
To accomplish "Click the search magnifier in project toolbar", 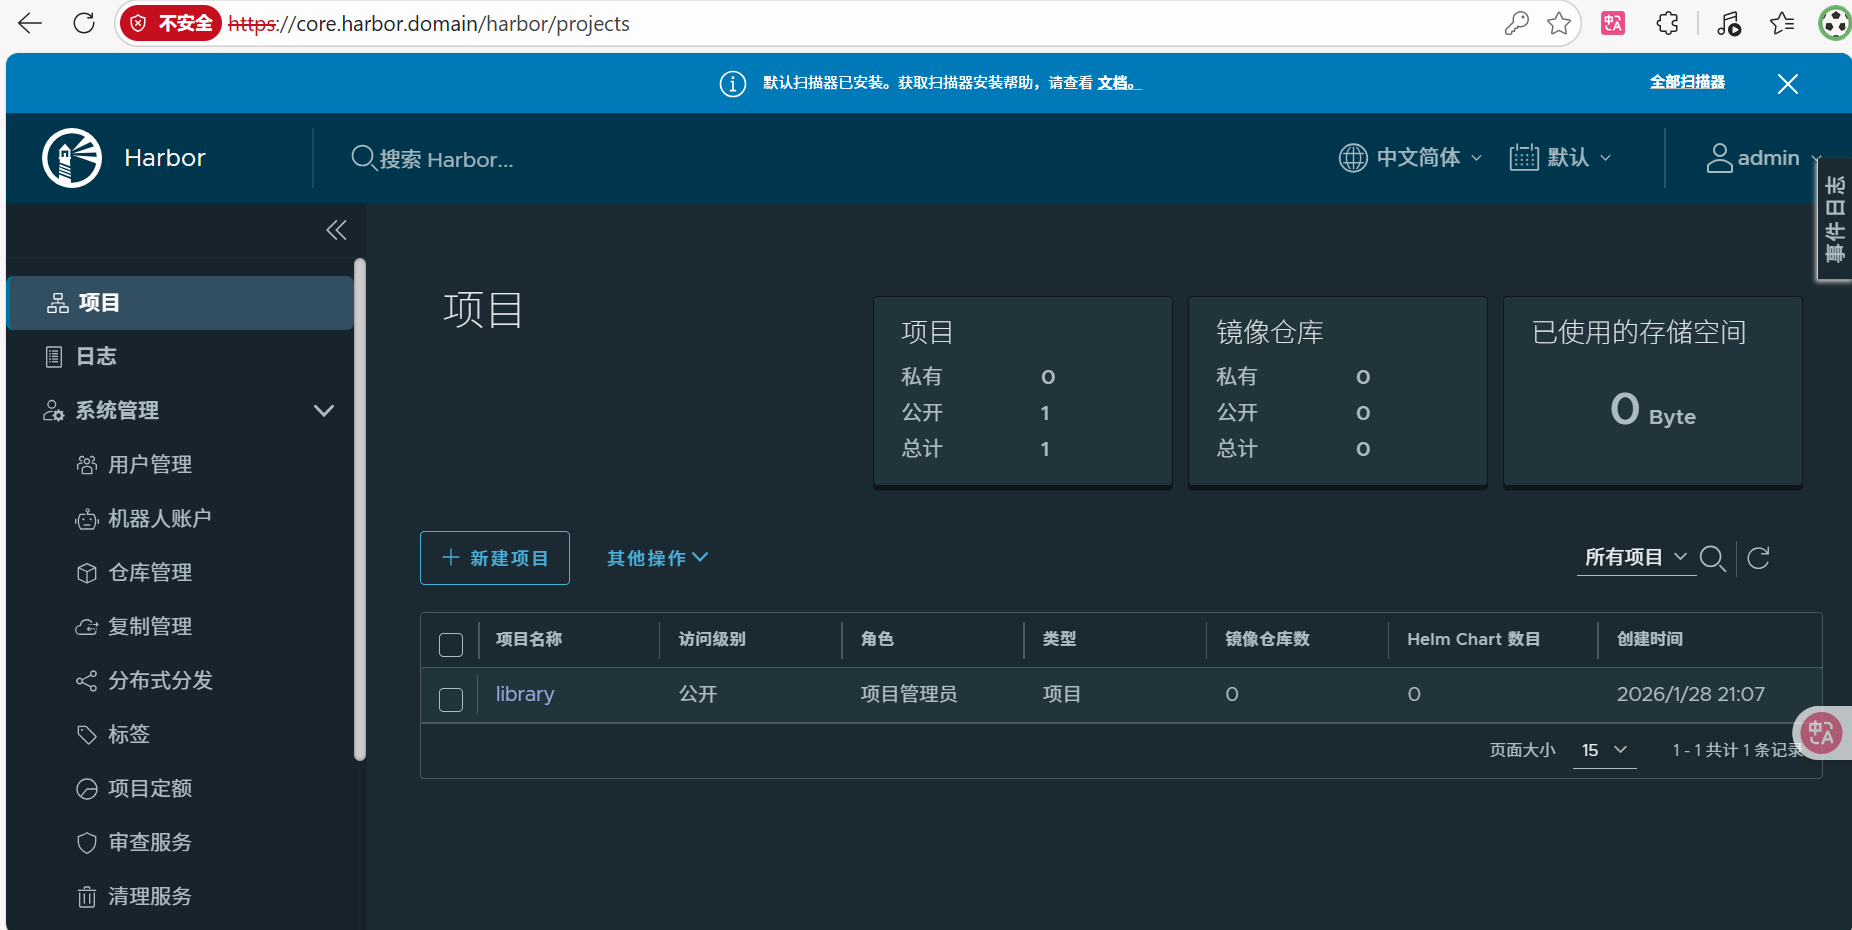I will coord(1713,558).
